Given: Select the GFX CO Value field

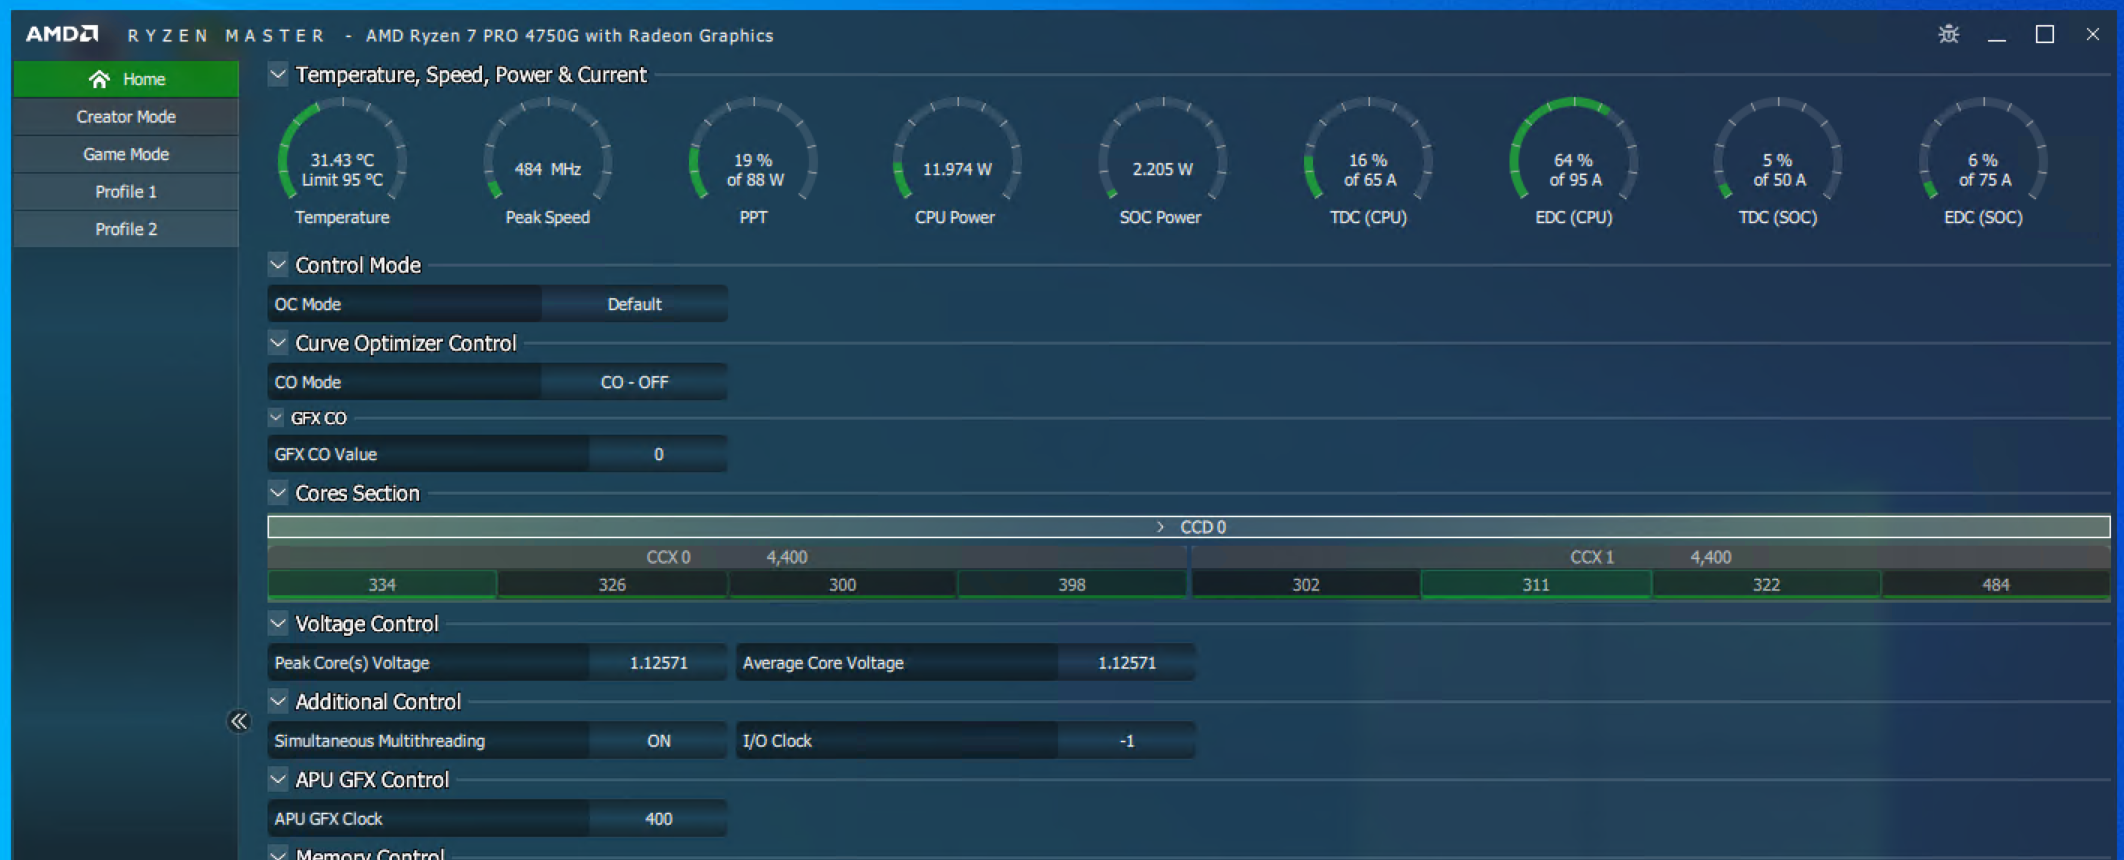Looking at the screenshot, I should pos(658,454).
